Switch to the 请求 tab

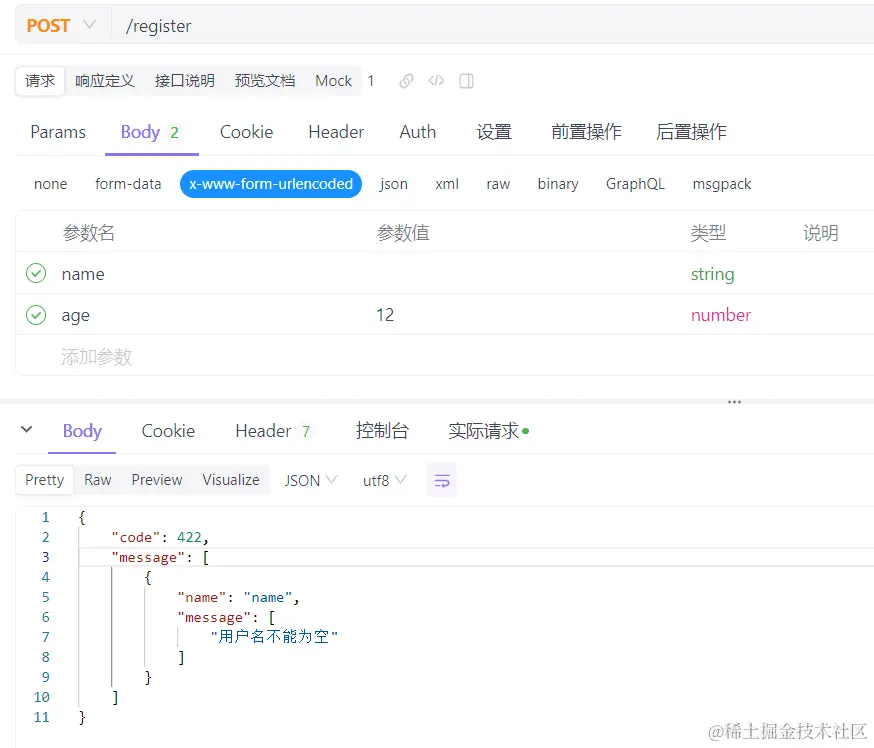coord(40,81)
